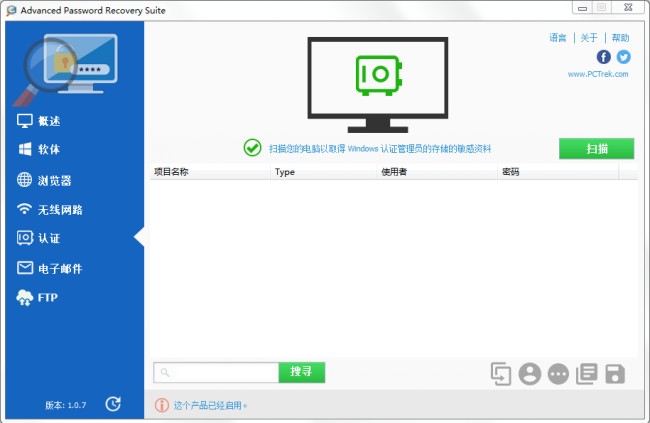Image resolution: width=650 pixels, height=423 pixels.
Task: Sort by the Type column header
Action: tap(323, 172)
